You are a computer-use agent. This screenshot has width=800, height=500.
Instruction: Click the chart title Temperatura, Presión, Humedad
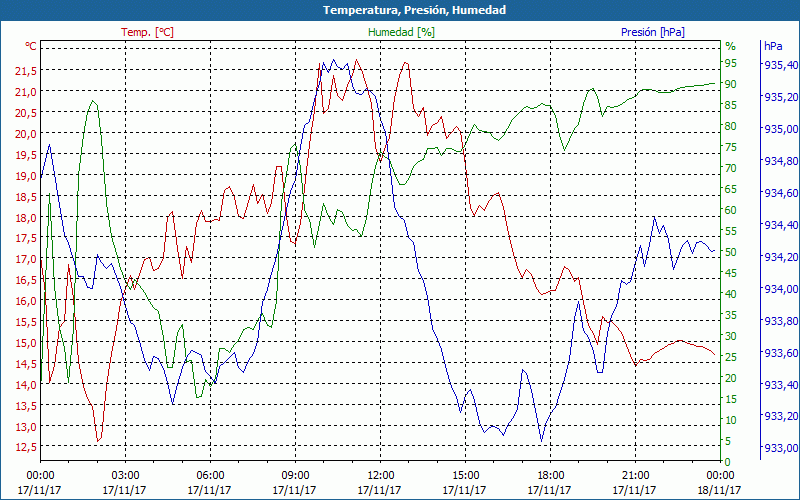pyautogui.click(x=414, y=10)
